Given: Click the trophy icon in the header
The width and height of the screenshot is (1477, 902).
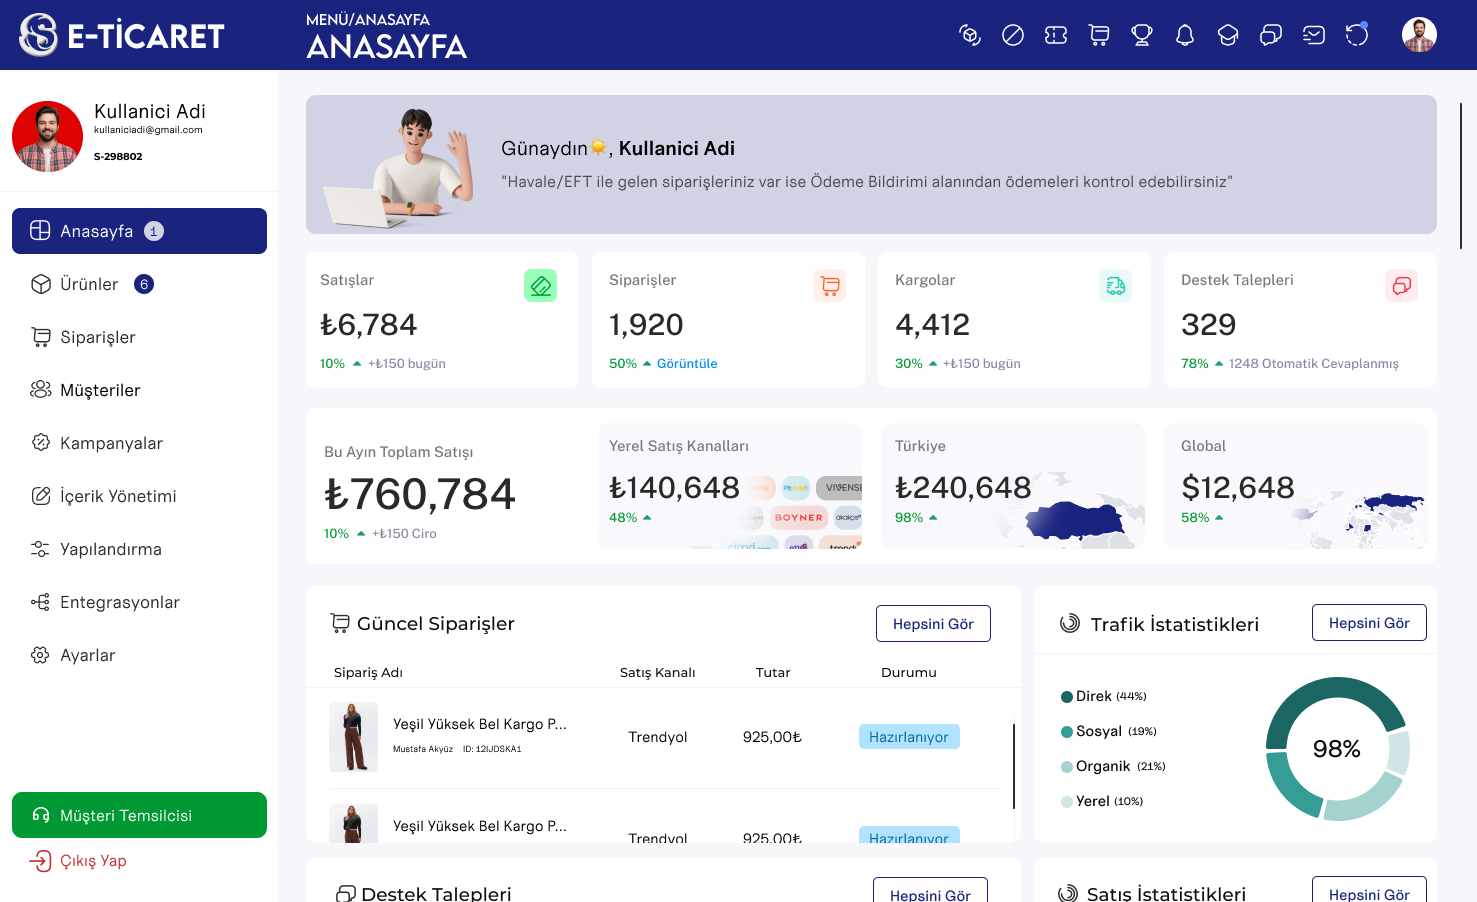Looking at the screenshot, I should (1142, 36).
